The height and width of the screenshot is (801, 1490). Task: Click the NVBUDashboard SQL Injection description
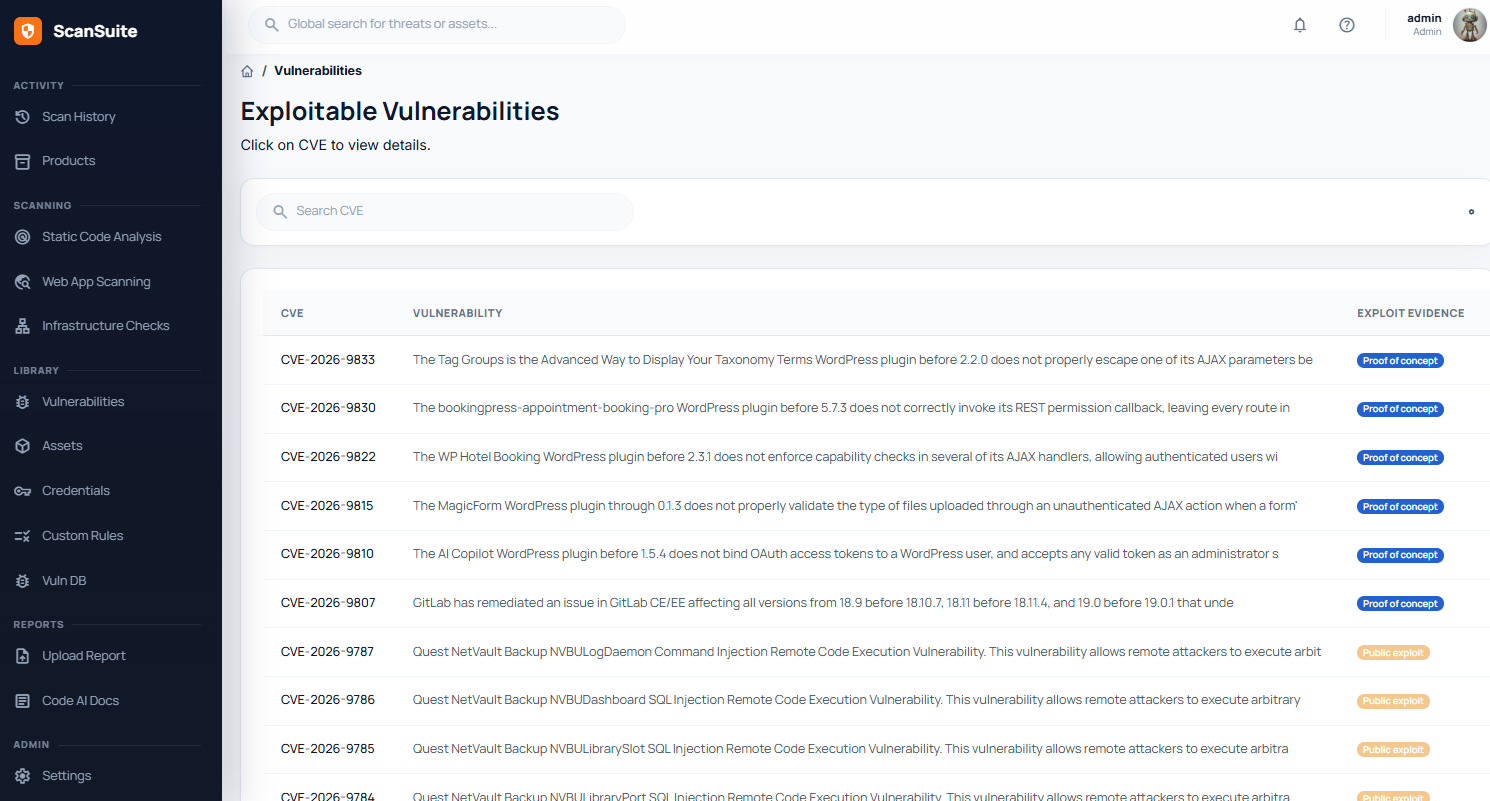click(857, 700)
